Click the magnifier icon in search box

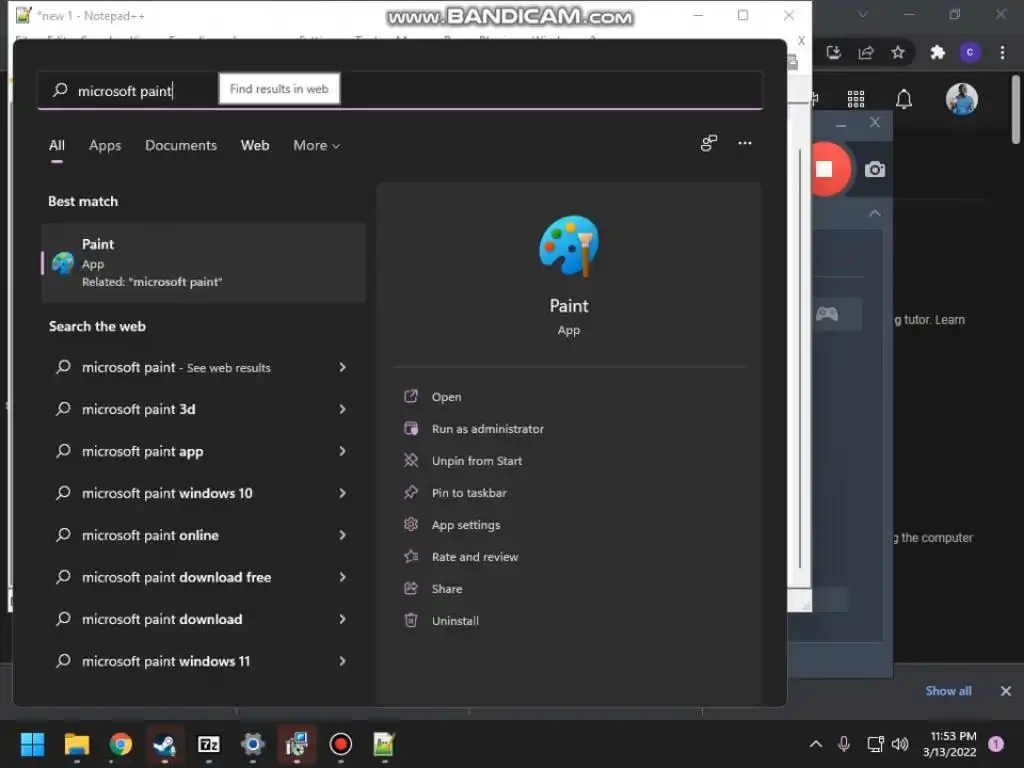(x=60, y=90)
